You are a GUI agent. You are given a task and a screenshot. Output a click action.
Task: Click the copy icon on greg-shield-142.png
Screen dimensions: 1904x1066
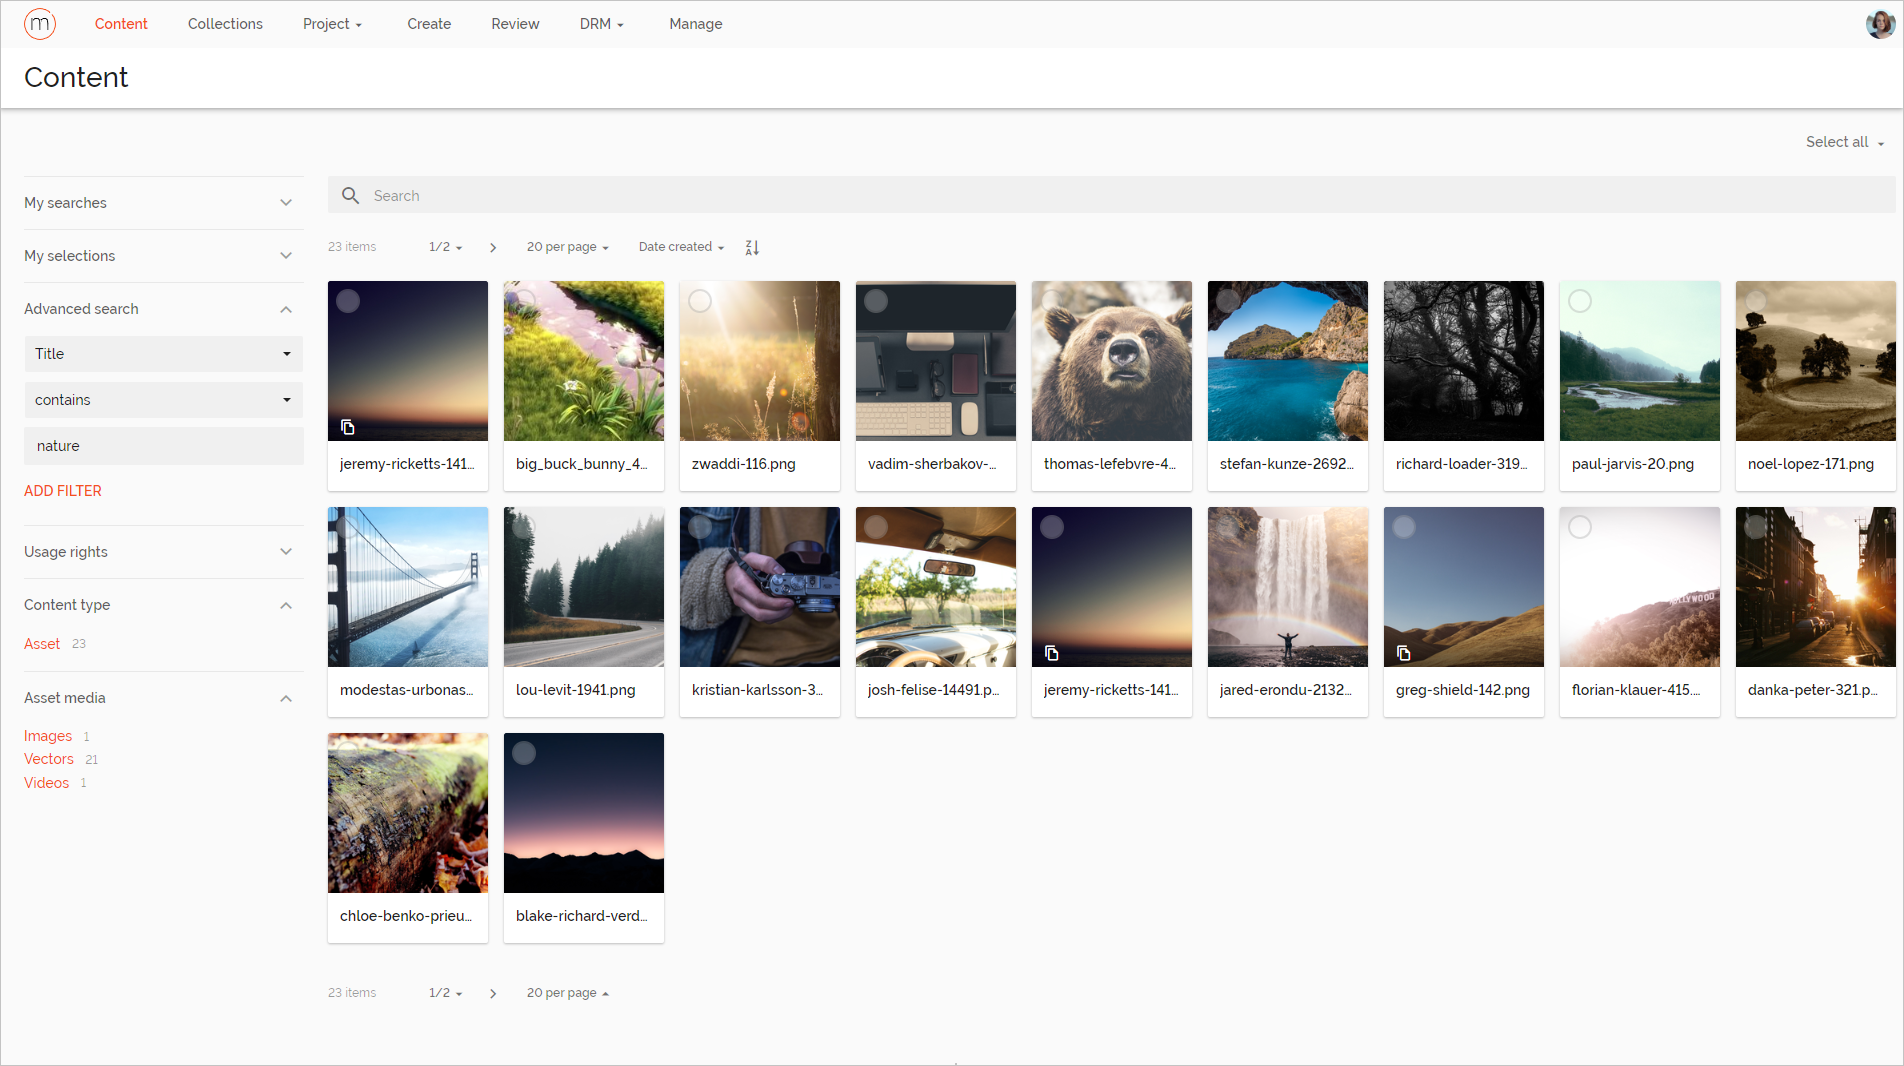tap(1404, 653)
